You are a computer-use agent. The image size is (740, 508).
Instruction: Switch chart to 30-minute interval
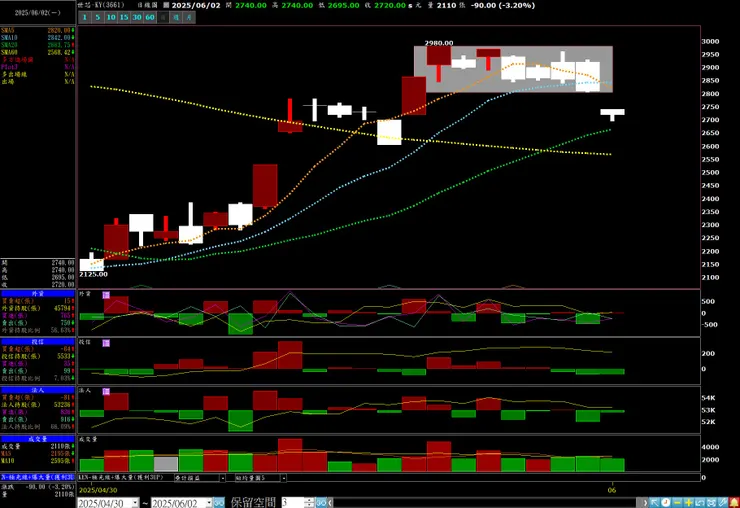tap(137, 17)
